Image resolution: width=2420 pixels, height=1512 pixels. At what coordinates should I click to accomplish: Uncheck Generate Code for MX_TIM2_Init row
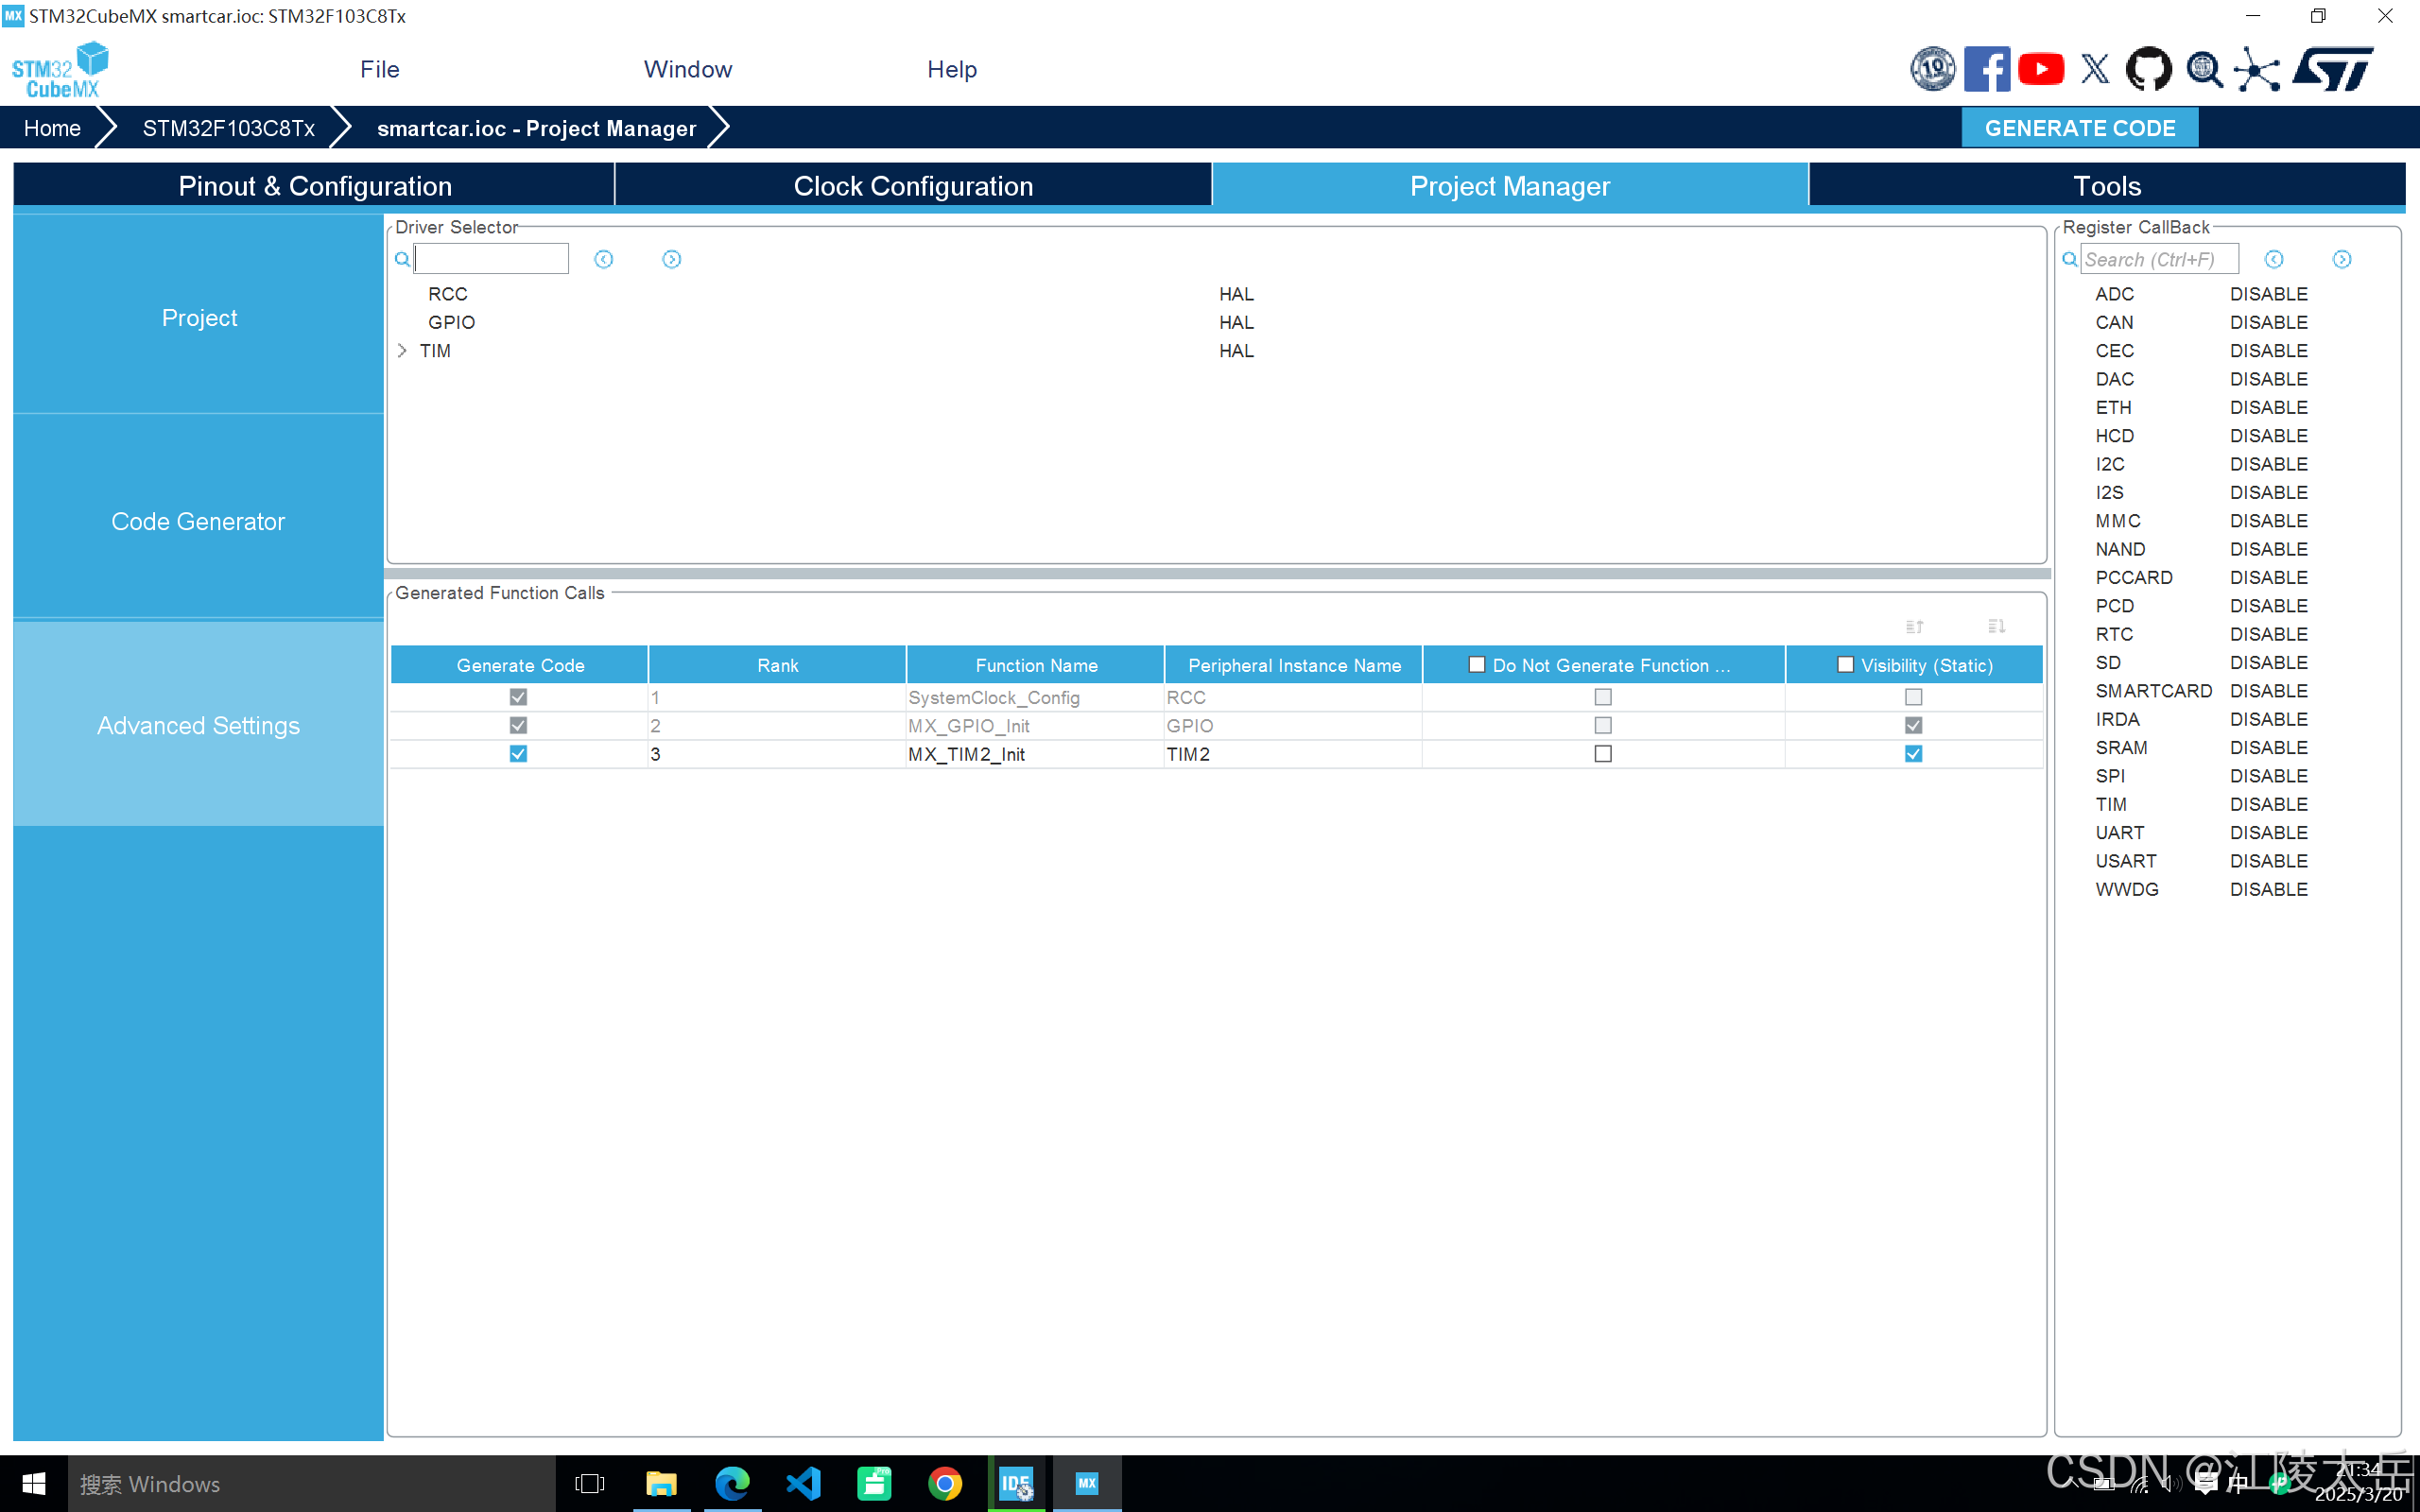click(x=518, y=754)
